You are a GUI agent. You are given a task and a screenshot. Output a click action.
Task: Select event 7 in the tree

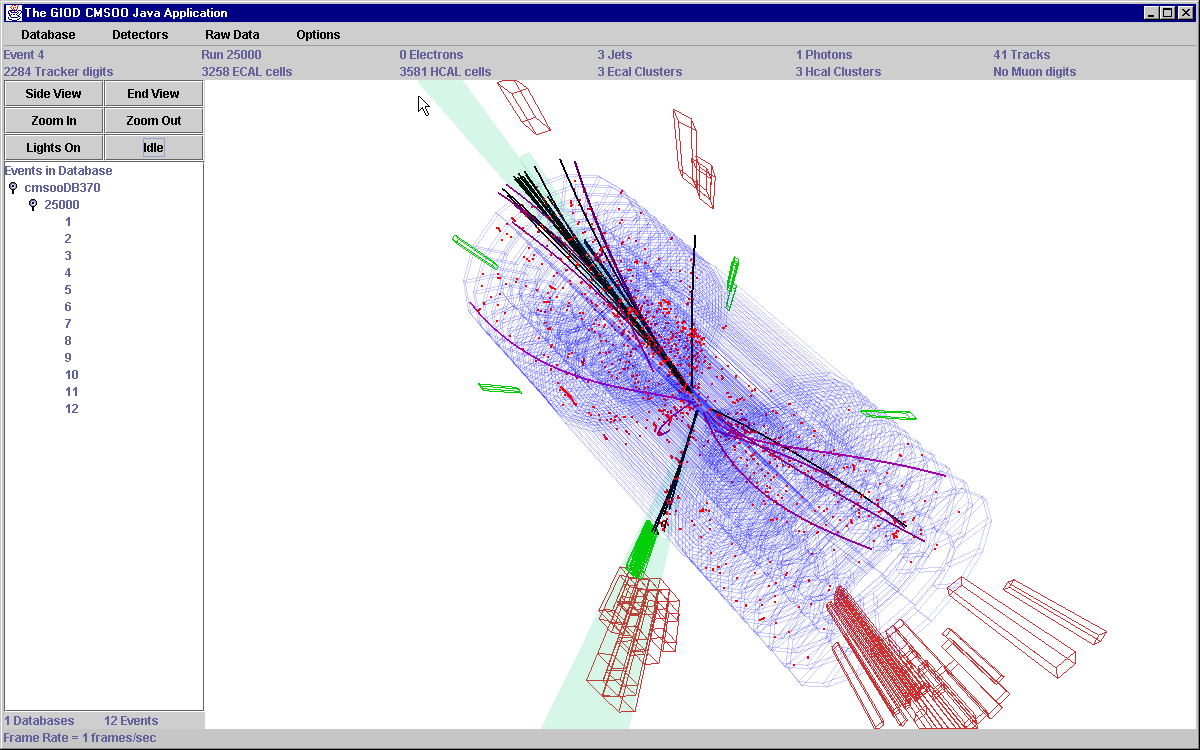point(68,323)
